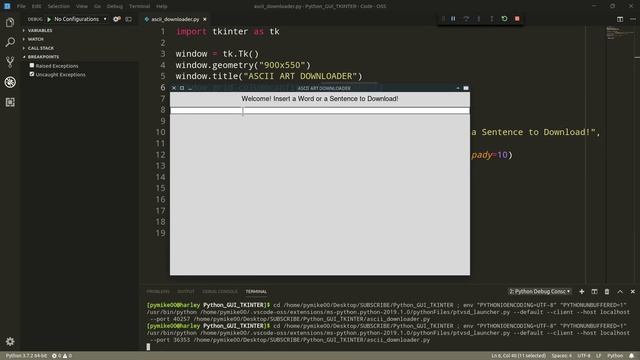Close the terminal panel
Screen dimensions: 640x360
point(633,291)
